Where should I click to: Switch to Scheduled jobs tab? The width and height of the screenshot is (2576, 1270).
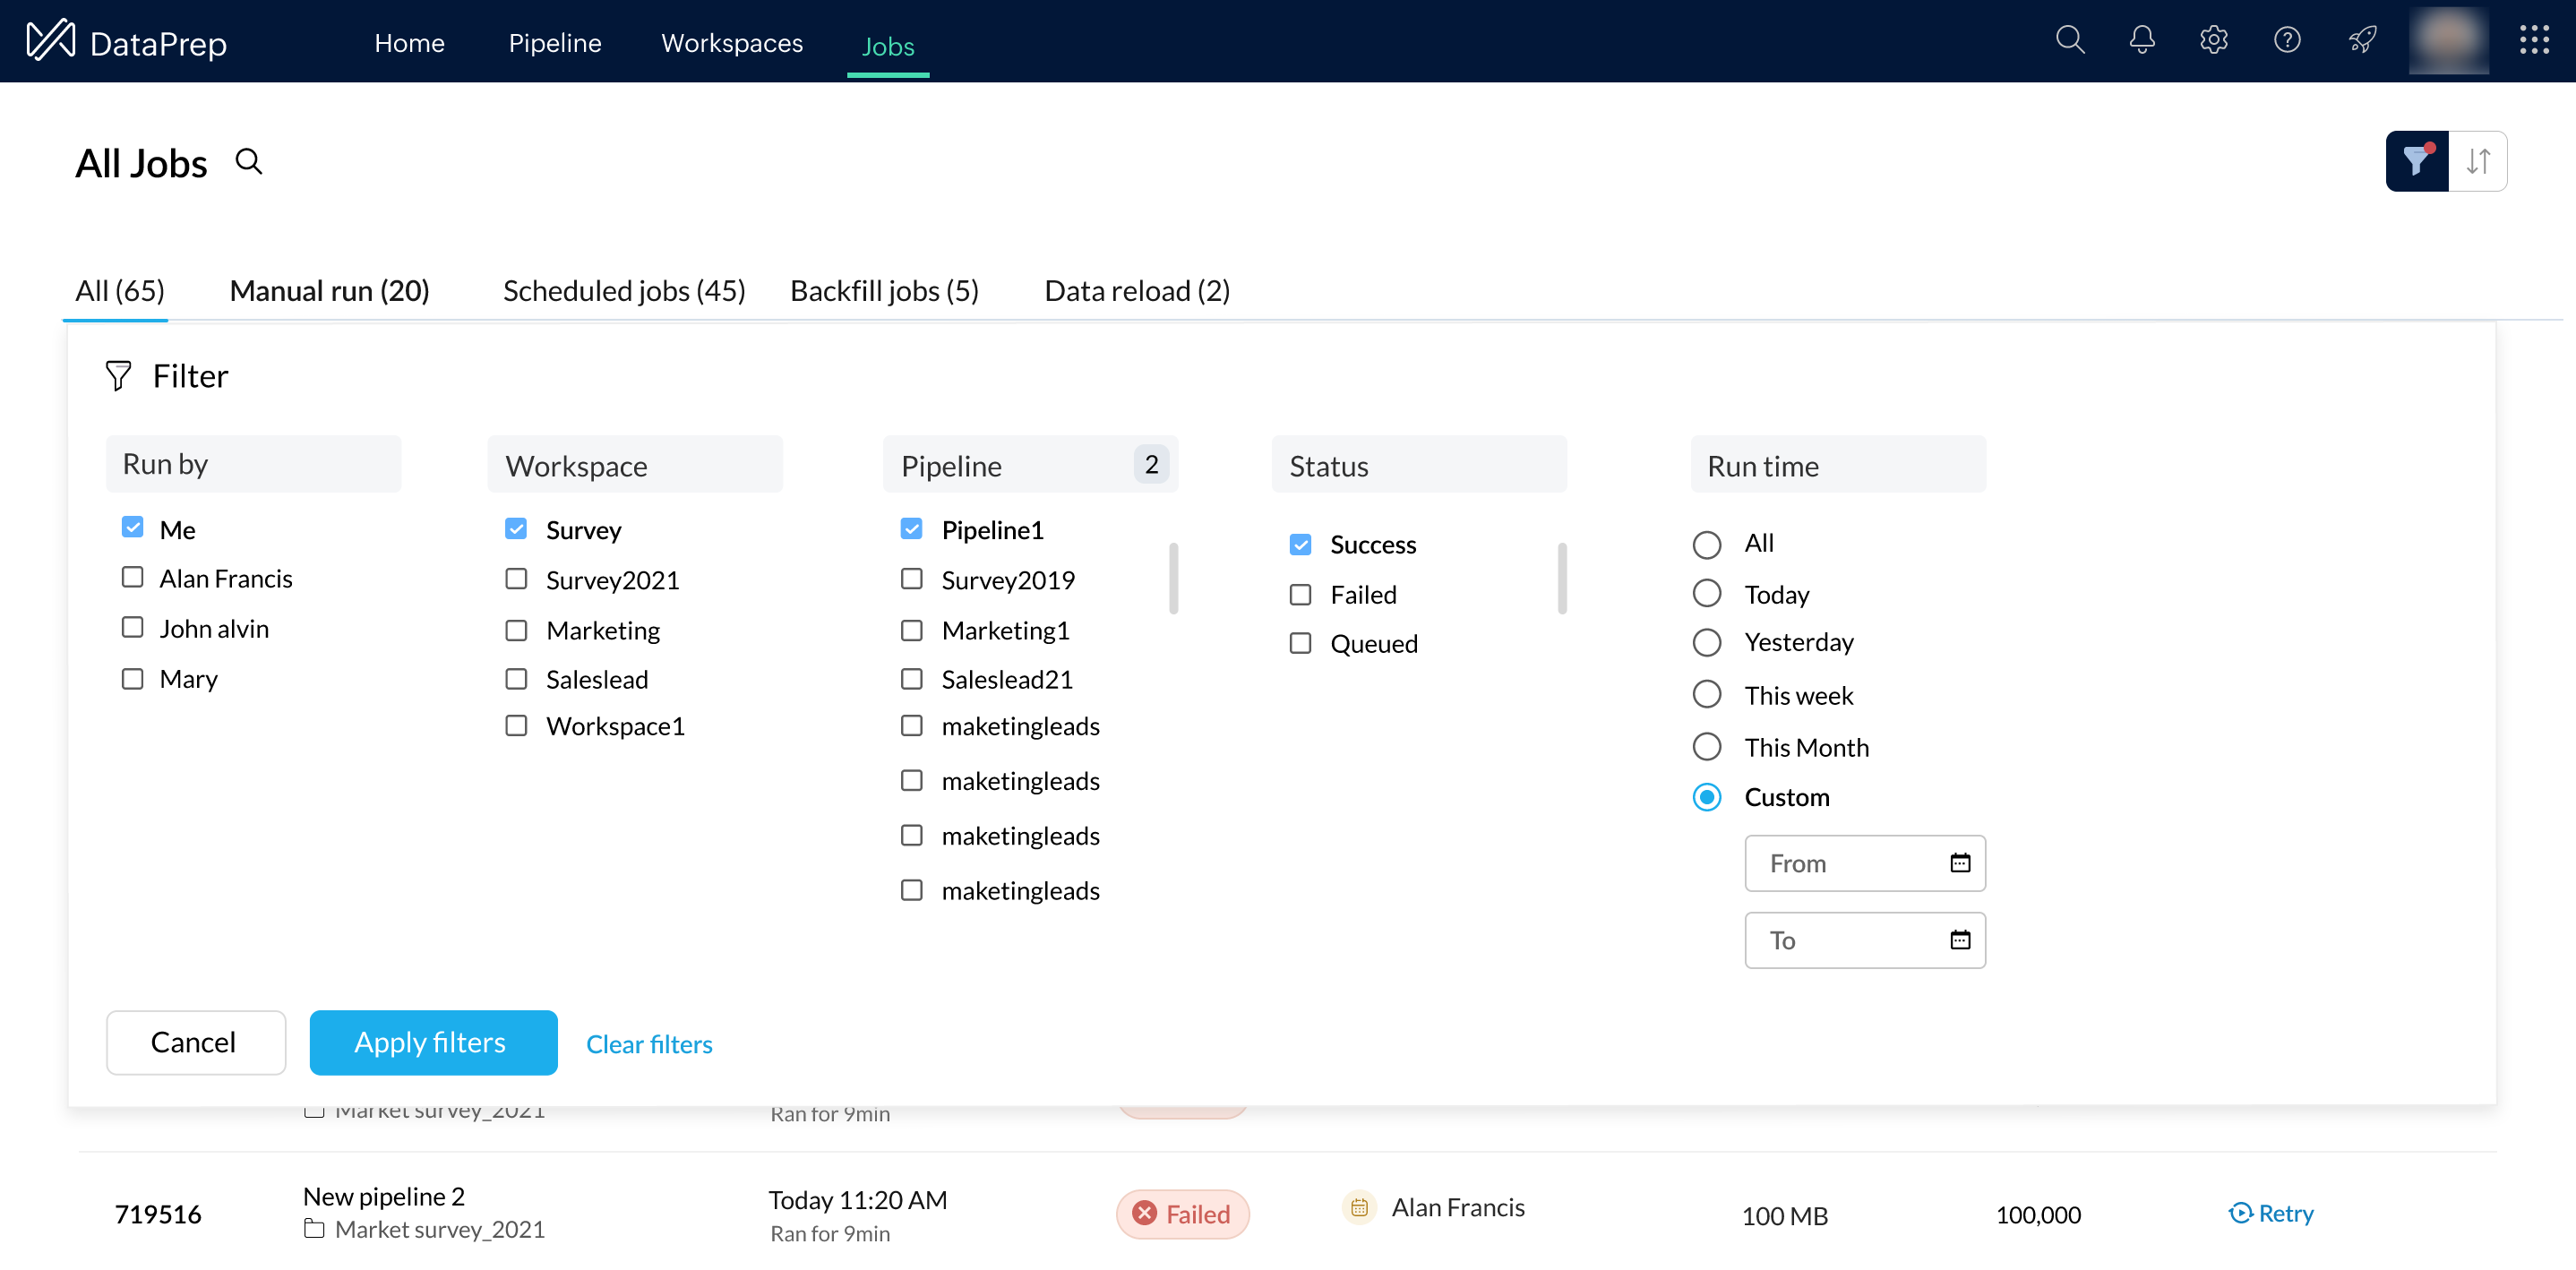click(623, 291)
